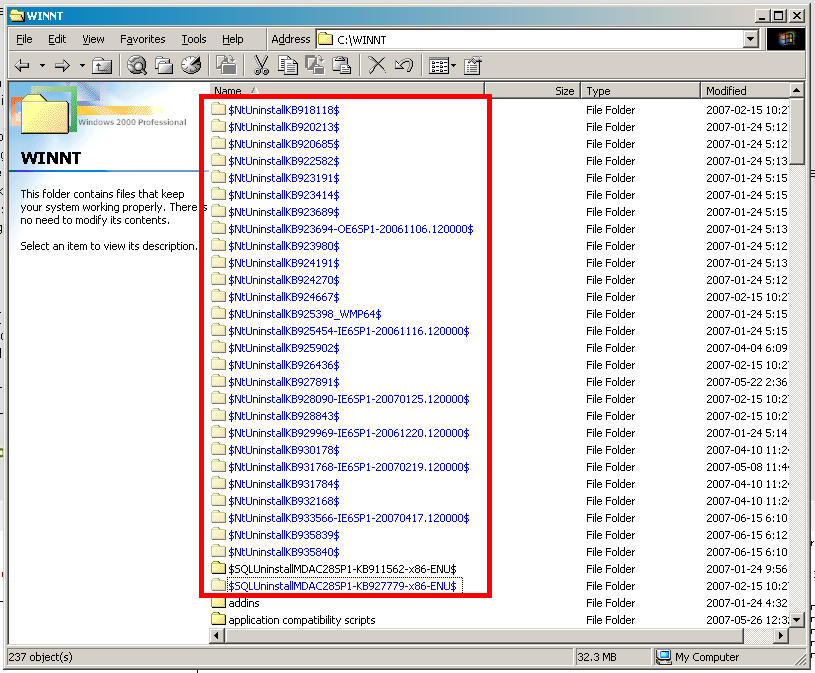
Task: Select folder $NtUninstallKB931768-IE6SP1-20070219.120000$
Action: (349, 467)
